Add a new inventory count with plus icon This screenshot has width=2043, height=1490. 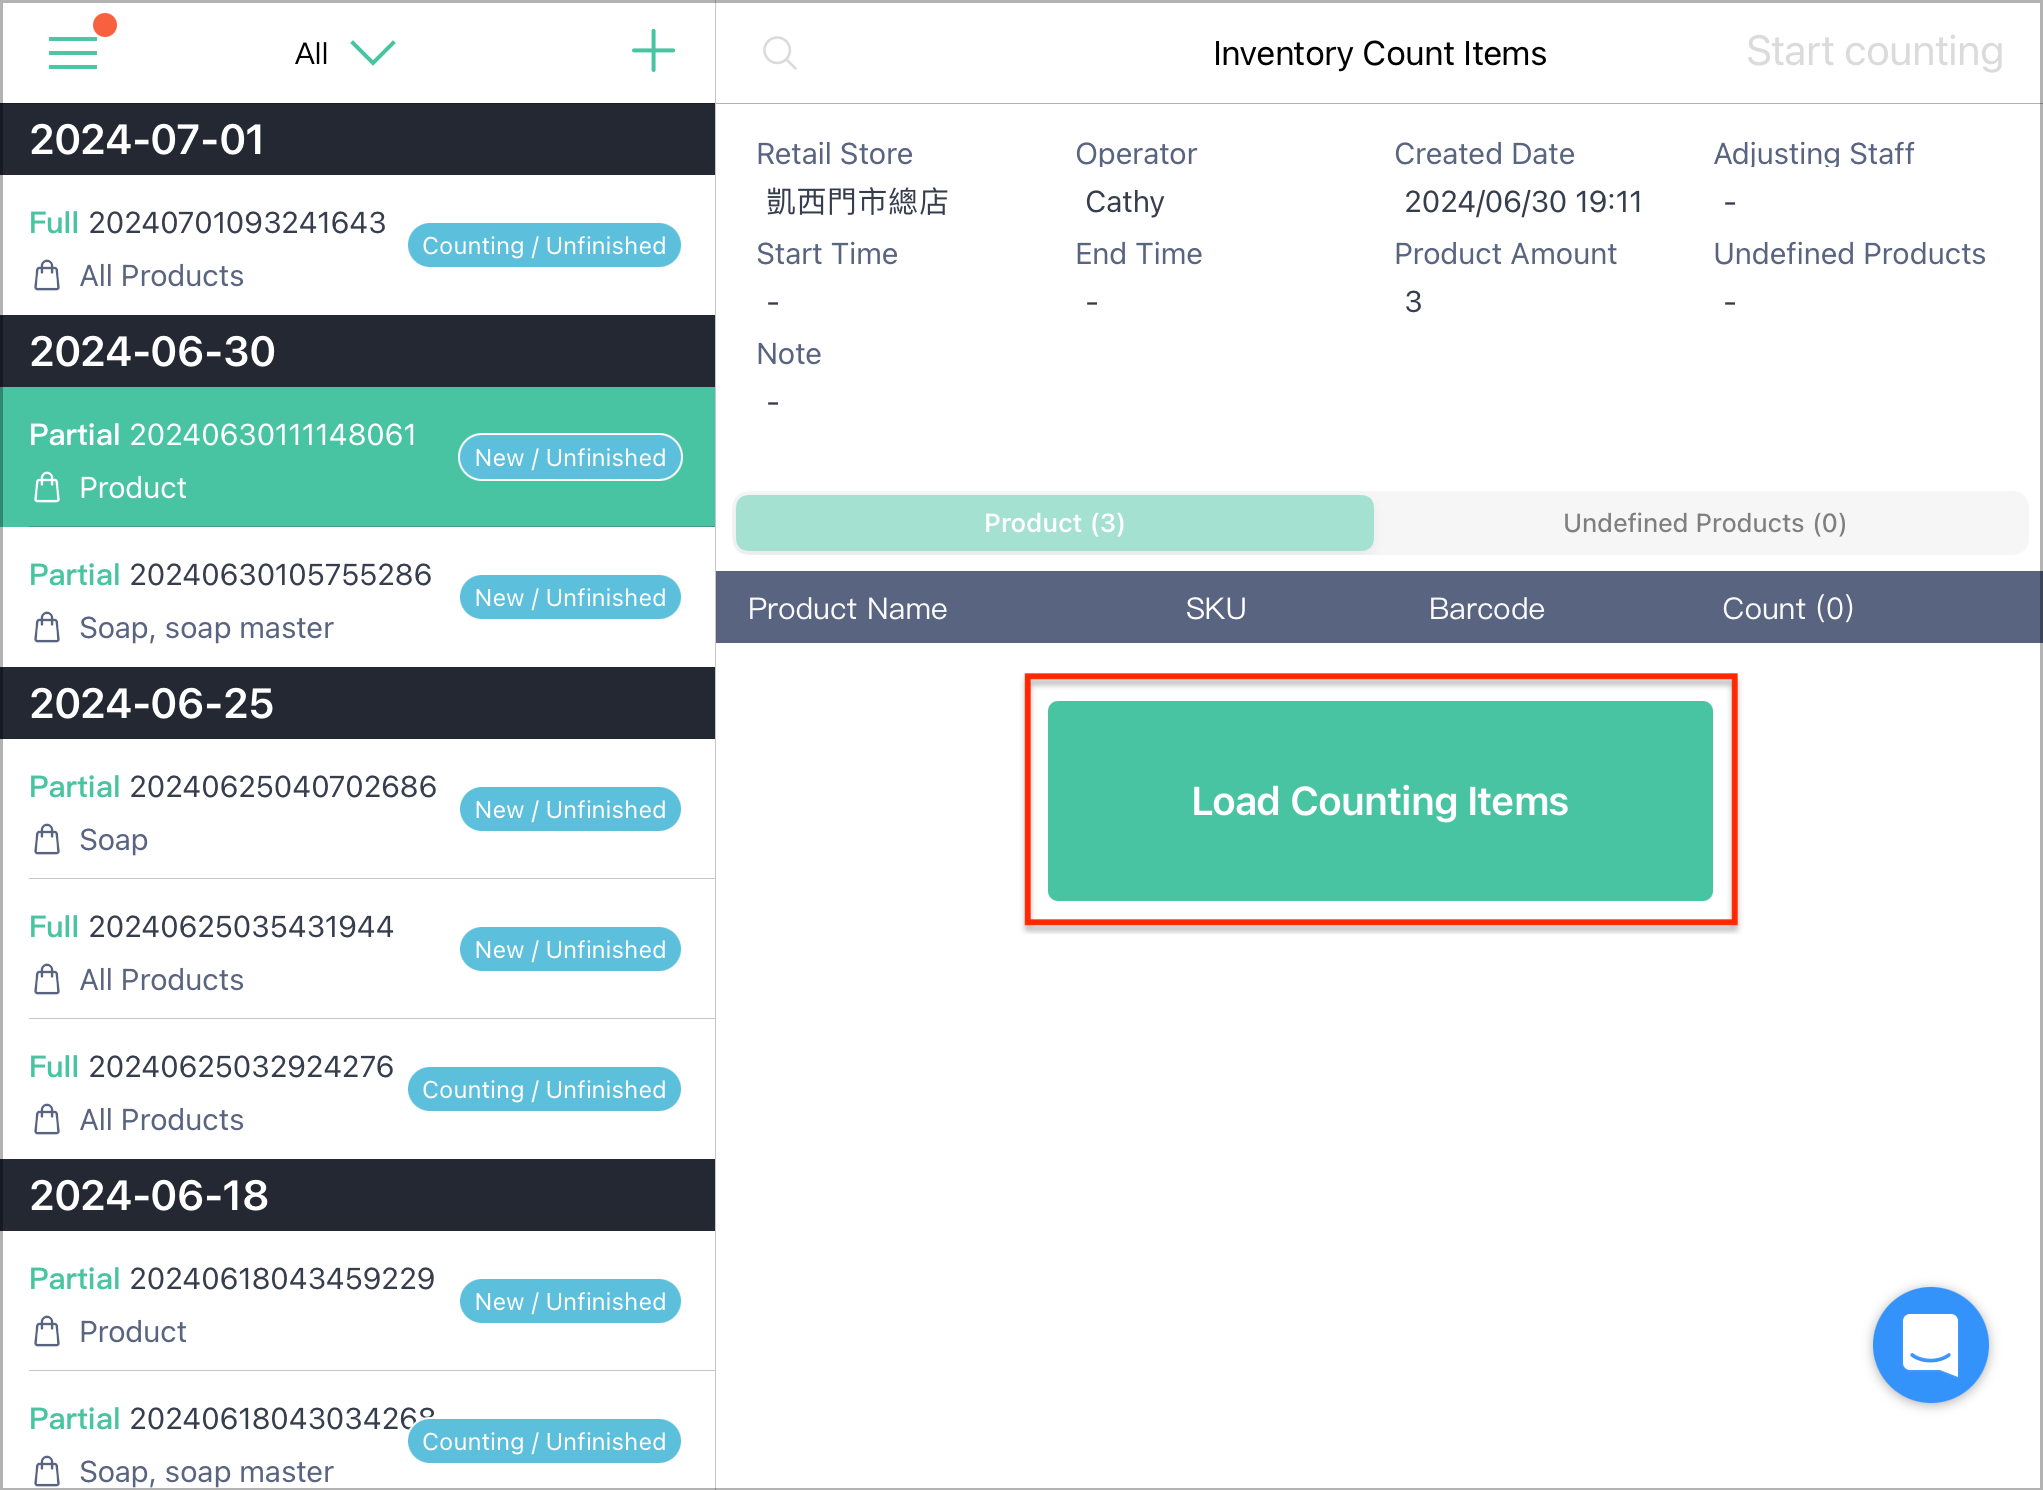click(x=653, y=51)
